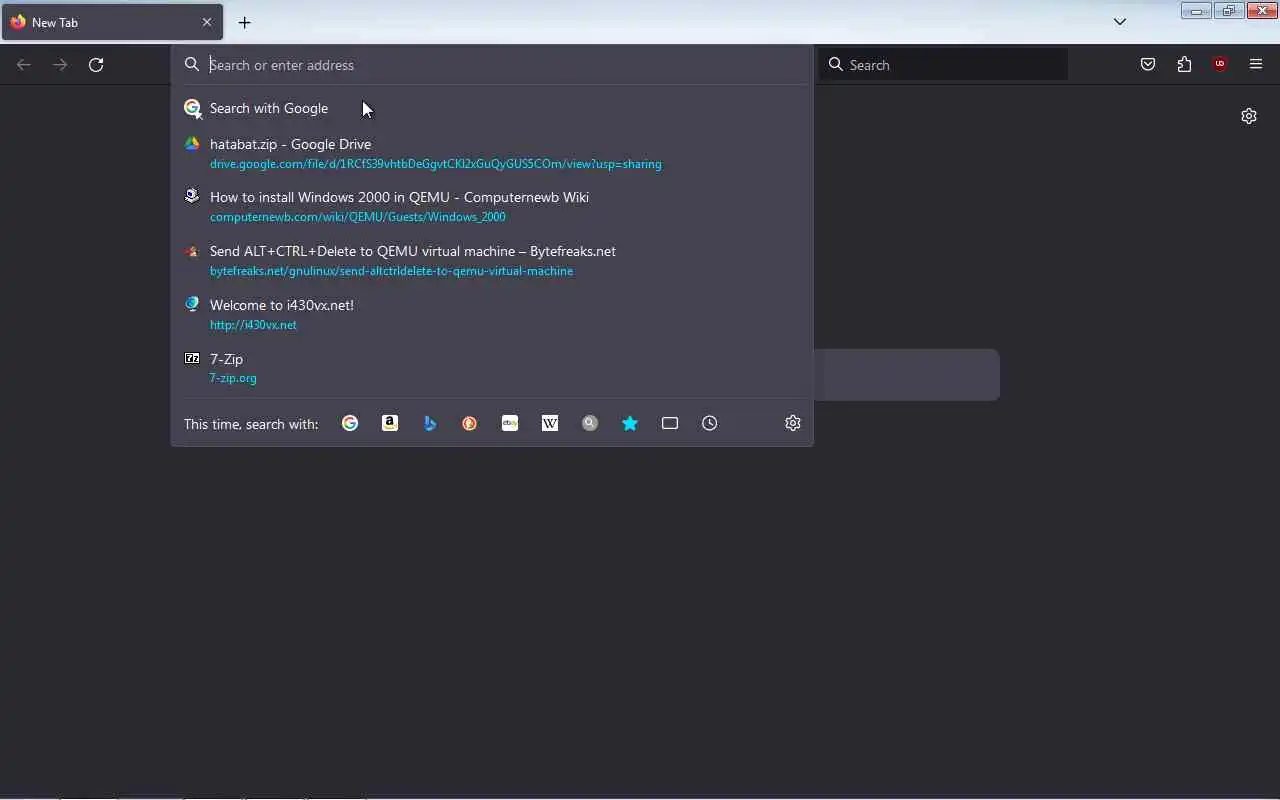Click Google icon beside Search with Google

(x=192, y=108)
